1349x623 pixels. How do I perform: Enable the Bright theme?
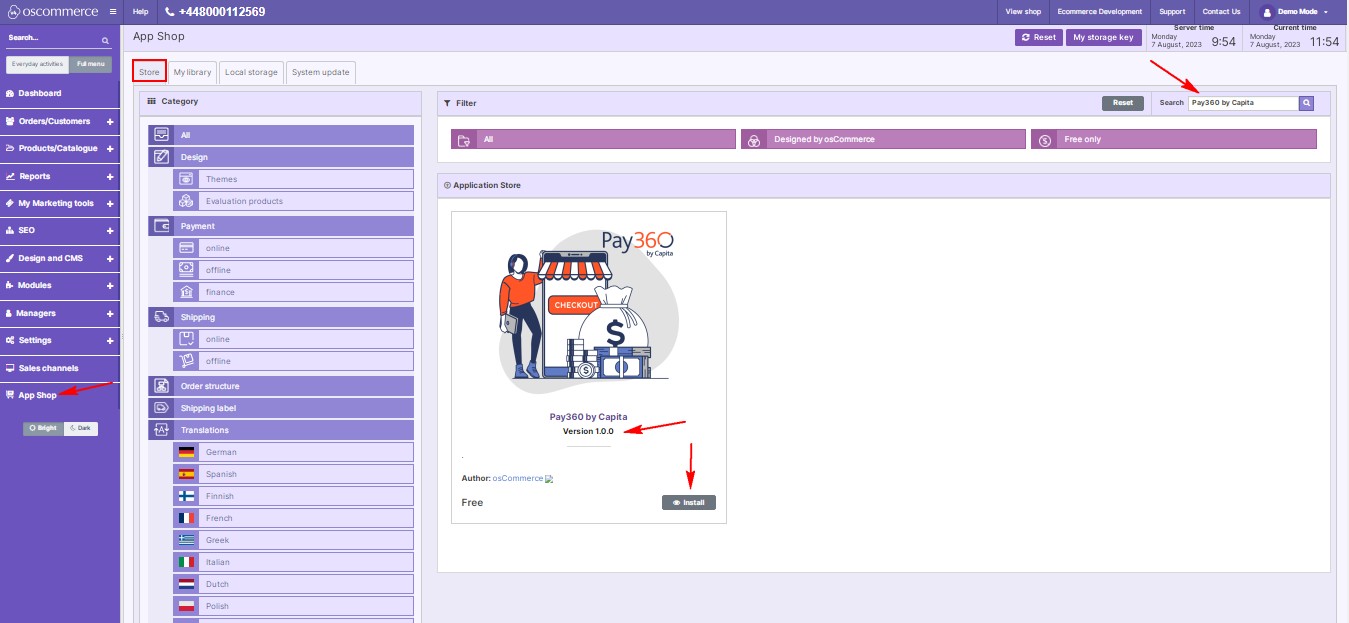coord(43,428)
